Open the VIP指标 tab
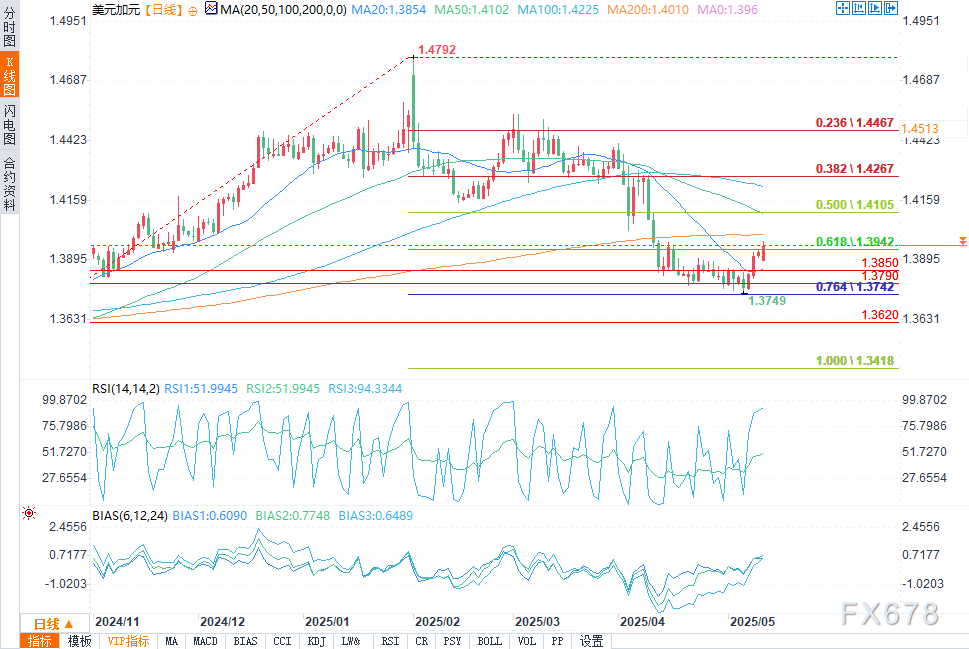The image size is (969, 649). [x=127, y=641]
